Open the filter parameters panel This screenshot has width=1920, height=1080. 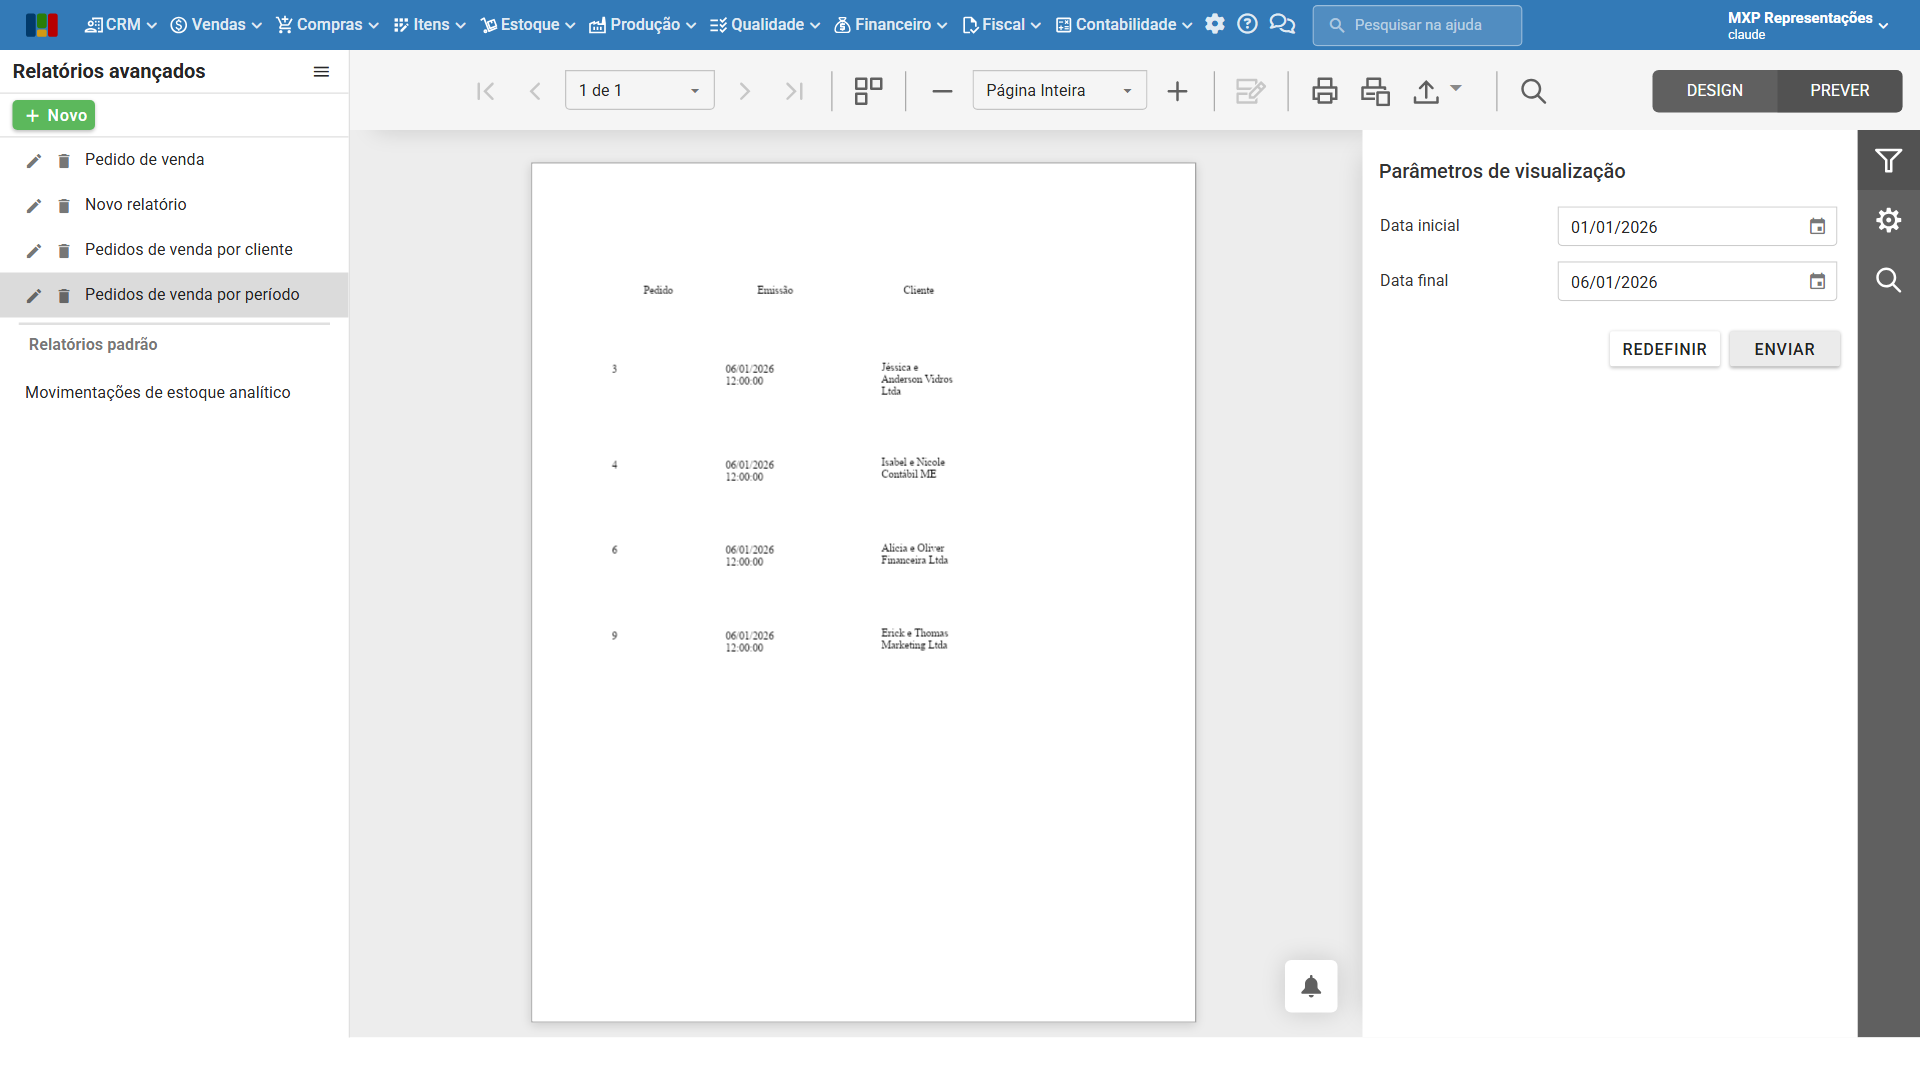[1888, 160]
